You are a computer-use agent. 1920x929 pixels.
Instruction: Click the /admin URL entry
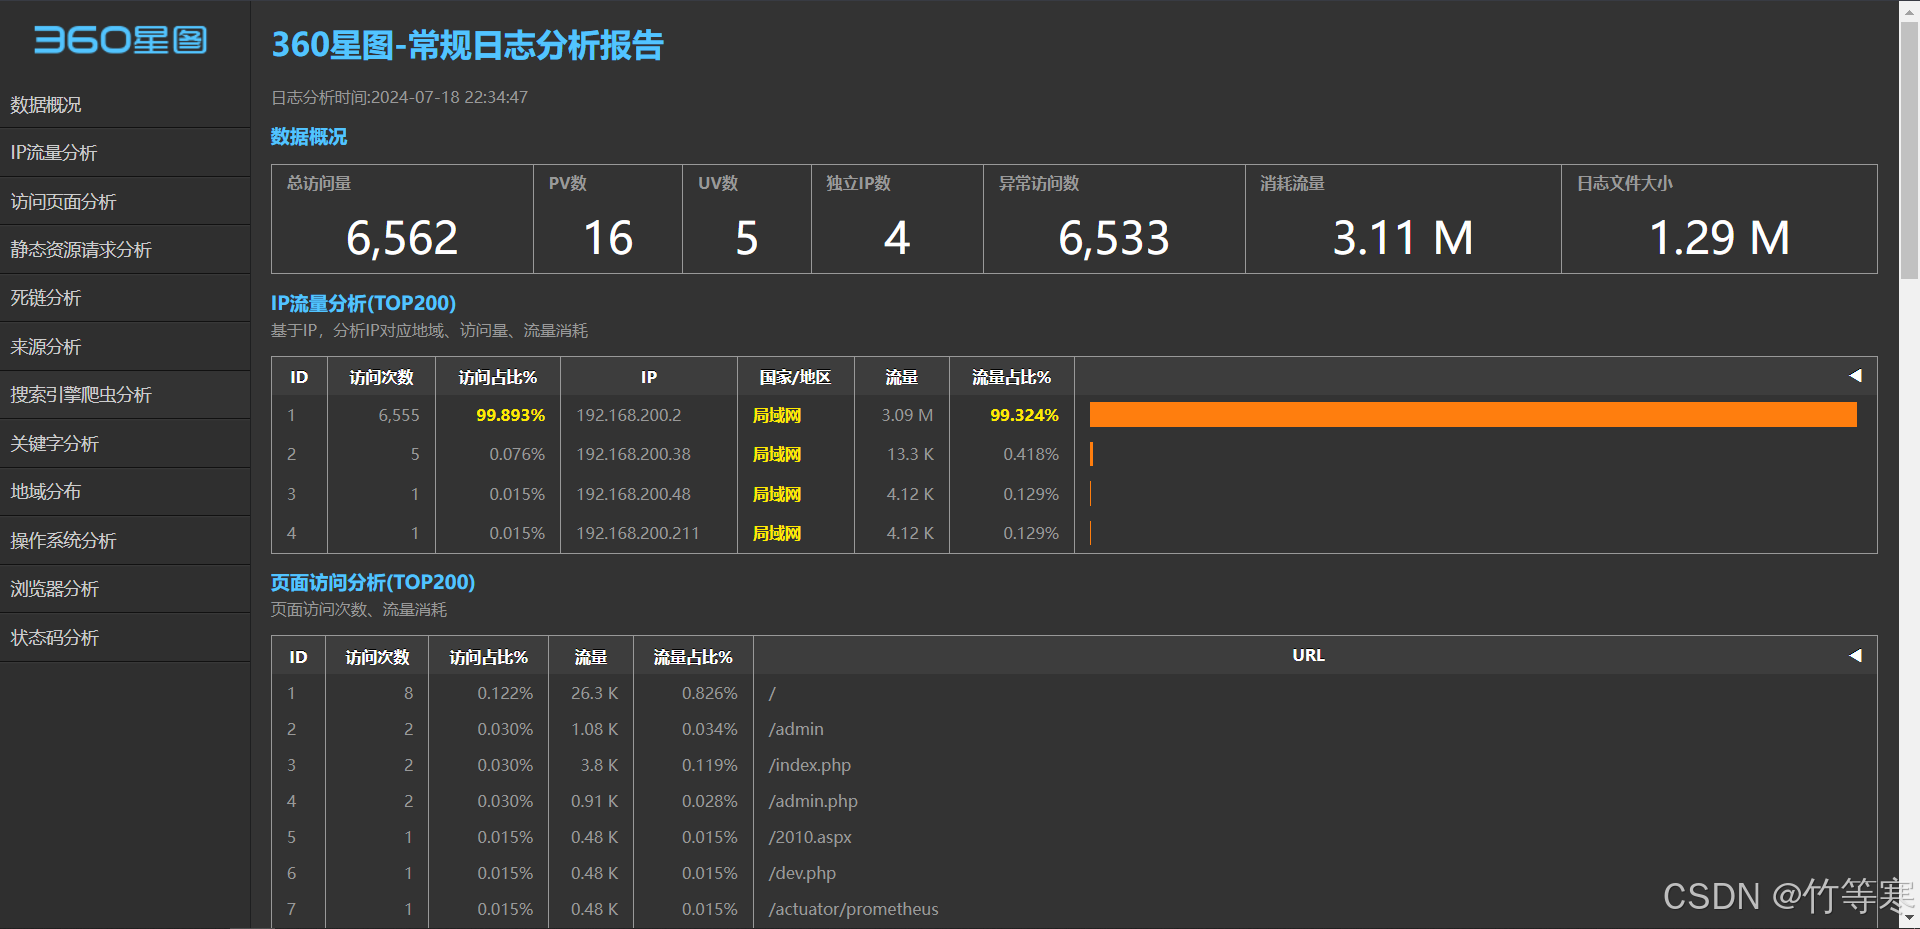coord(796,729)
